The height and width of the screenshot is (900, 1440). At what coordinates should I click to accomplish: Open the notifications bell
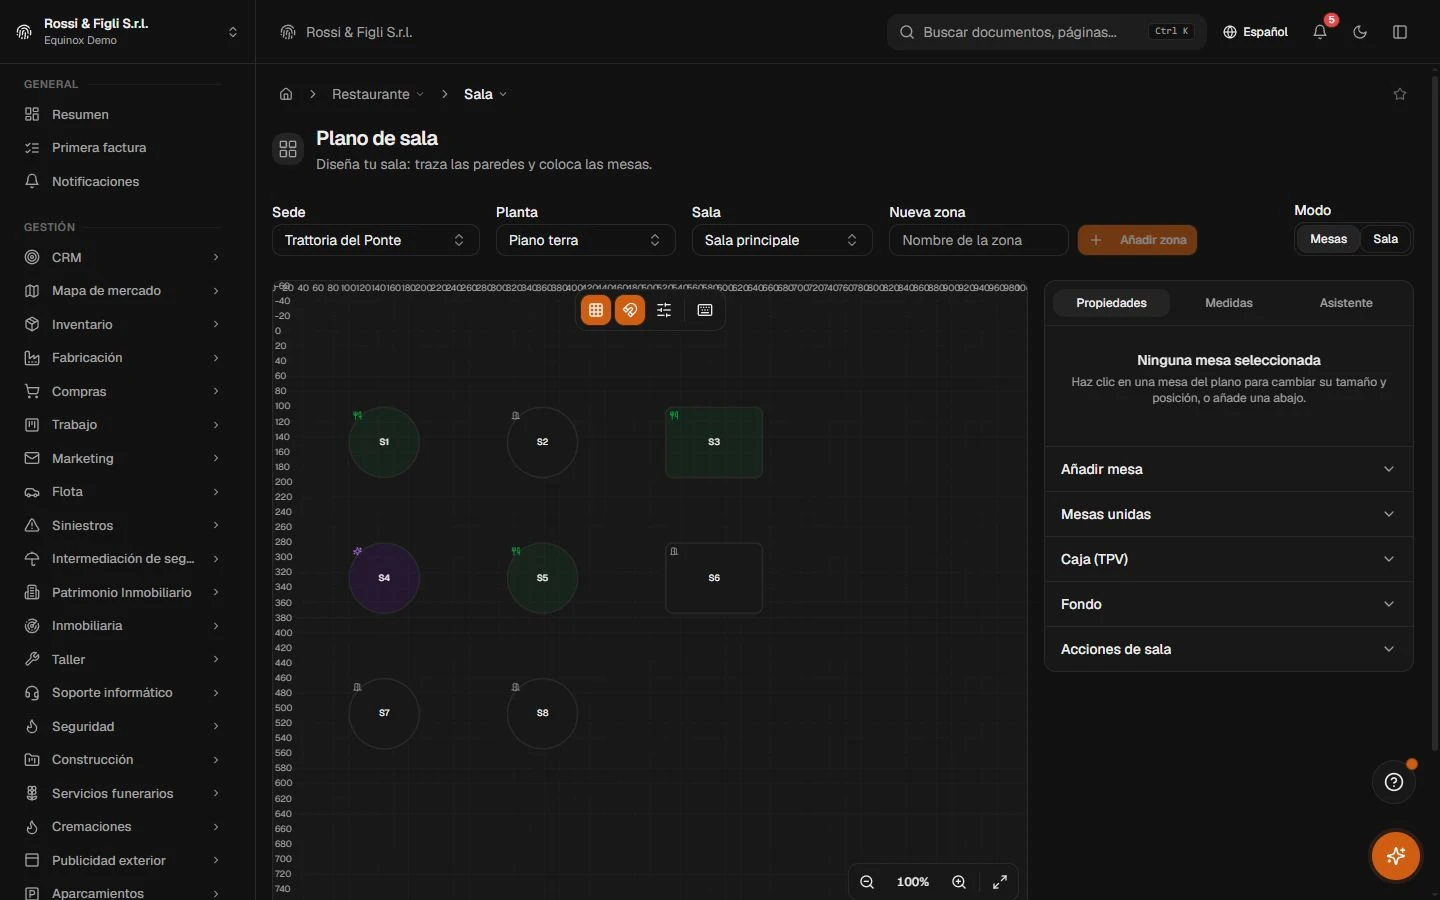pos(1320,32)
